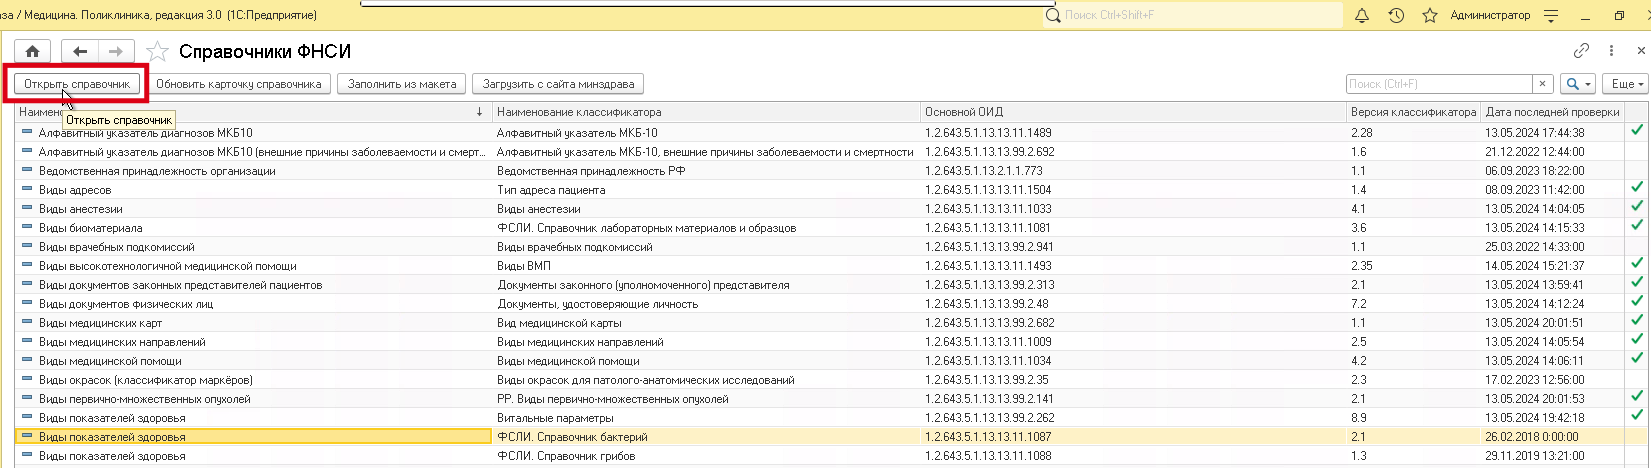Select Виды ВМП classifier cell
1651x468 pixels.
(x=706, y=265)
